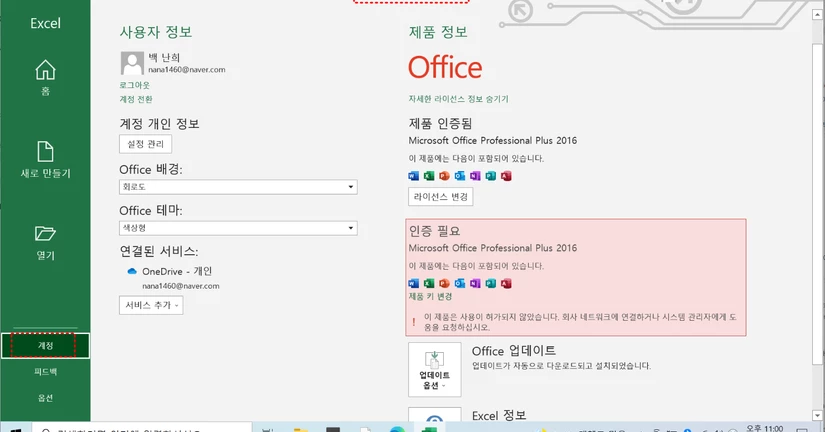The width and height of the screenshot is (825, 432).
Task: Click nana1460@naver.com under the user name
Action: coord(187,69)
